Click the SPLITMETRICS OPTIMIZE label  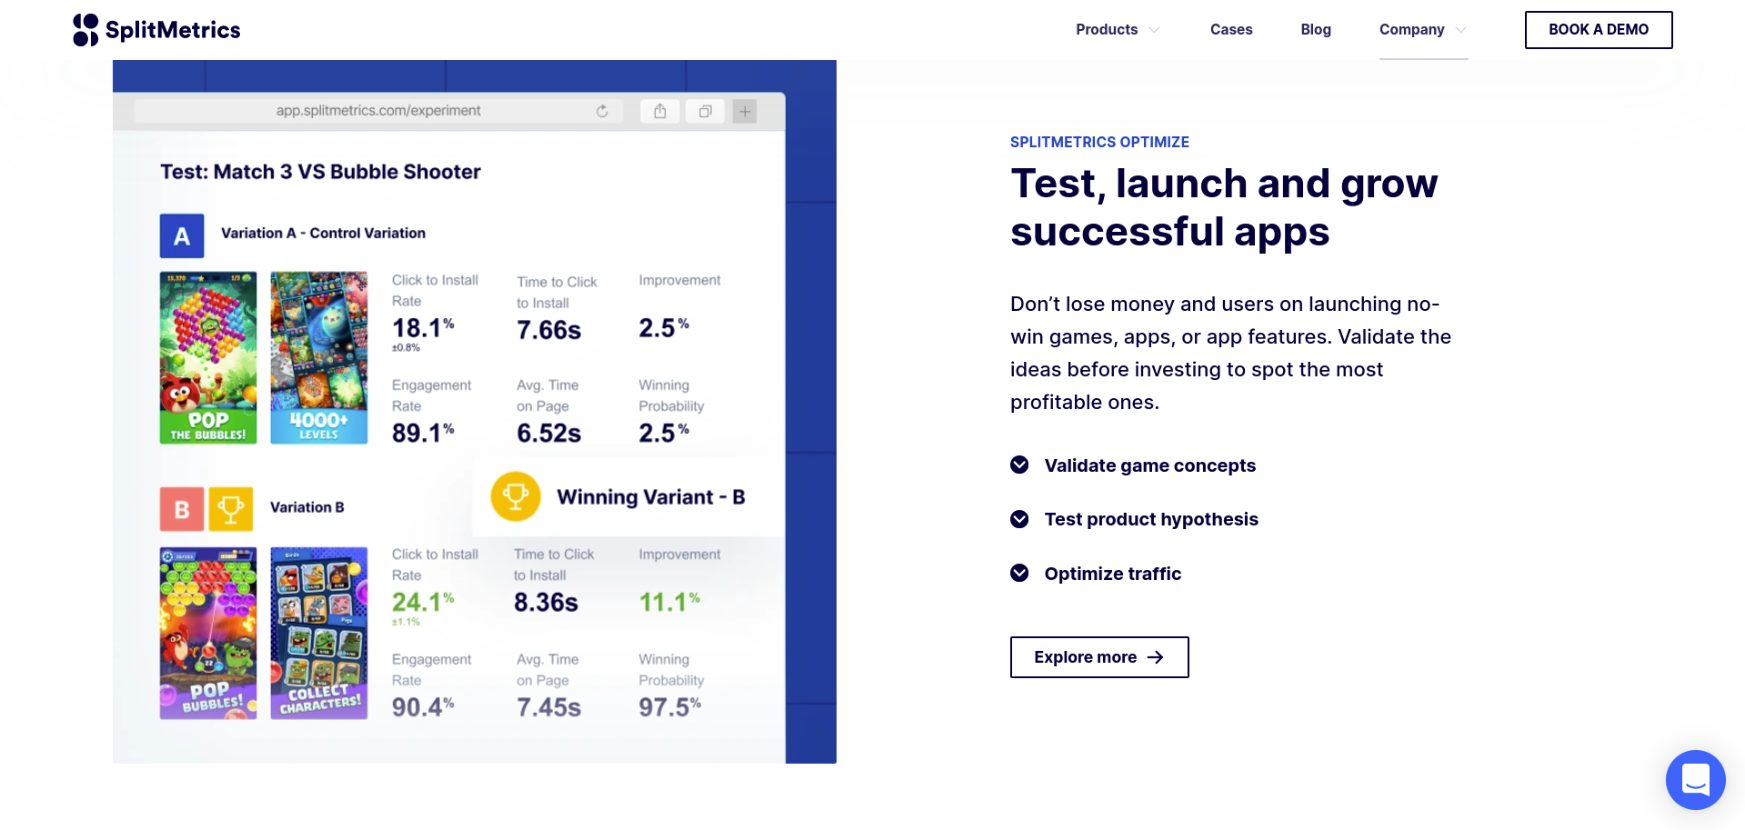tap(1099, 142)
